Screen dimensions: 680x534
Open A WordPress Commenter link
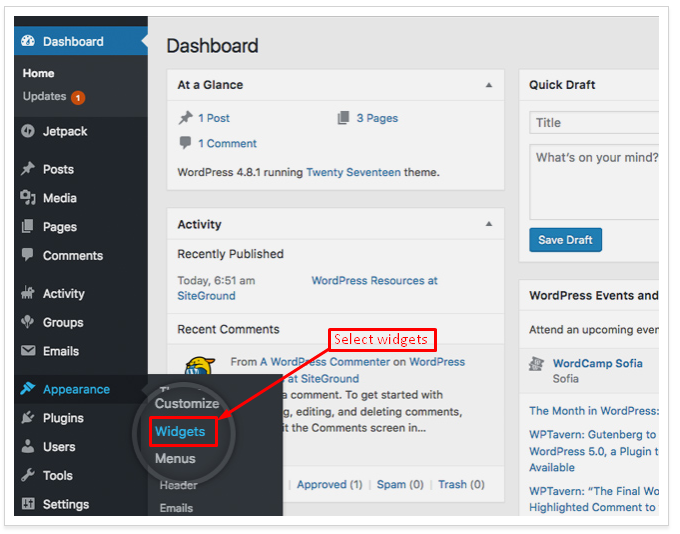point(325,362)
